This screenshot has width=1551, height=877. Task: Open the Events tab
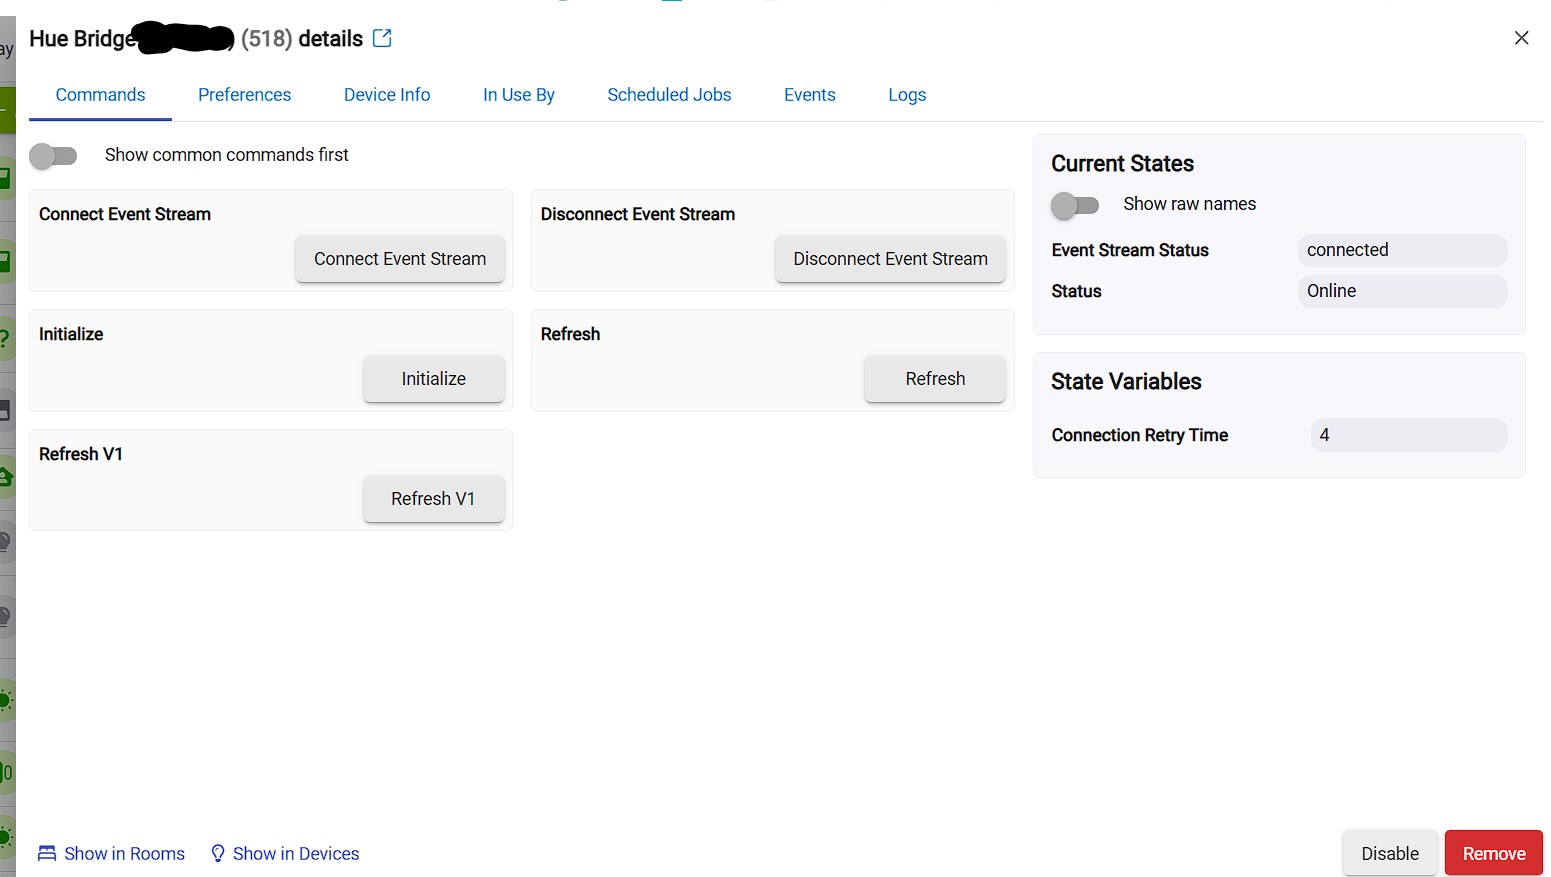pyautogui.click(x=809, y=95)
